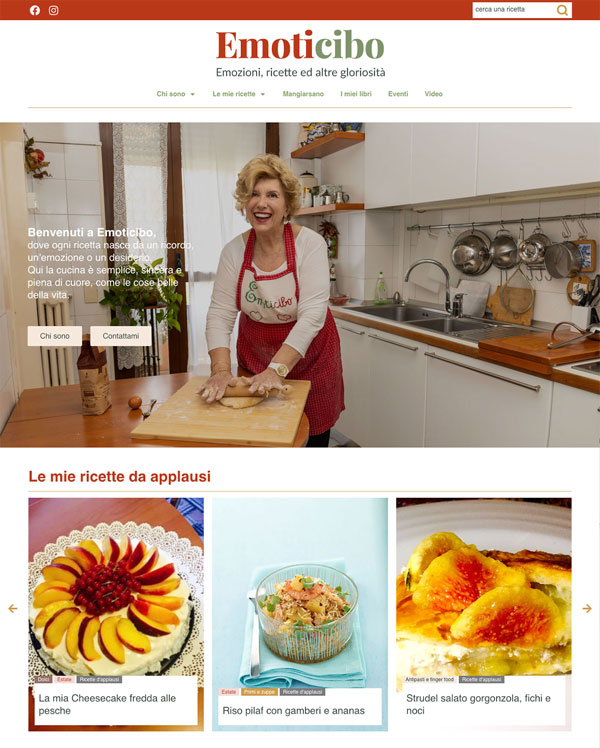Screen dimensions: 600x748
Task: Open the Video section
Action: coord(434,94)
